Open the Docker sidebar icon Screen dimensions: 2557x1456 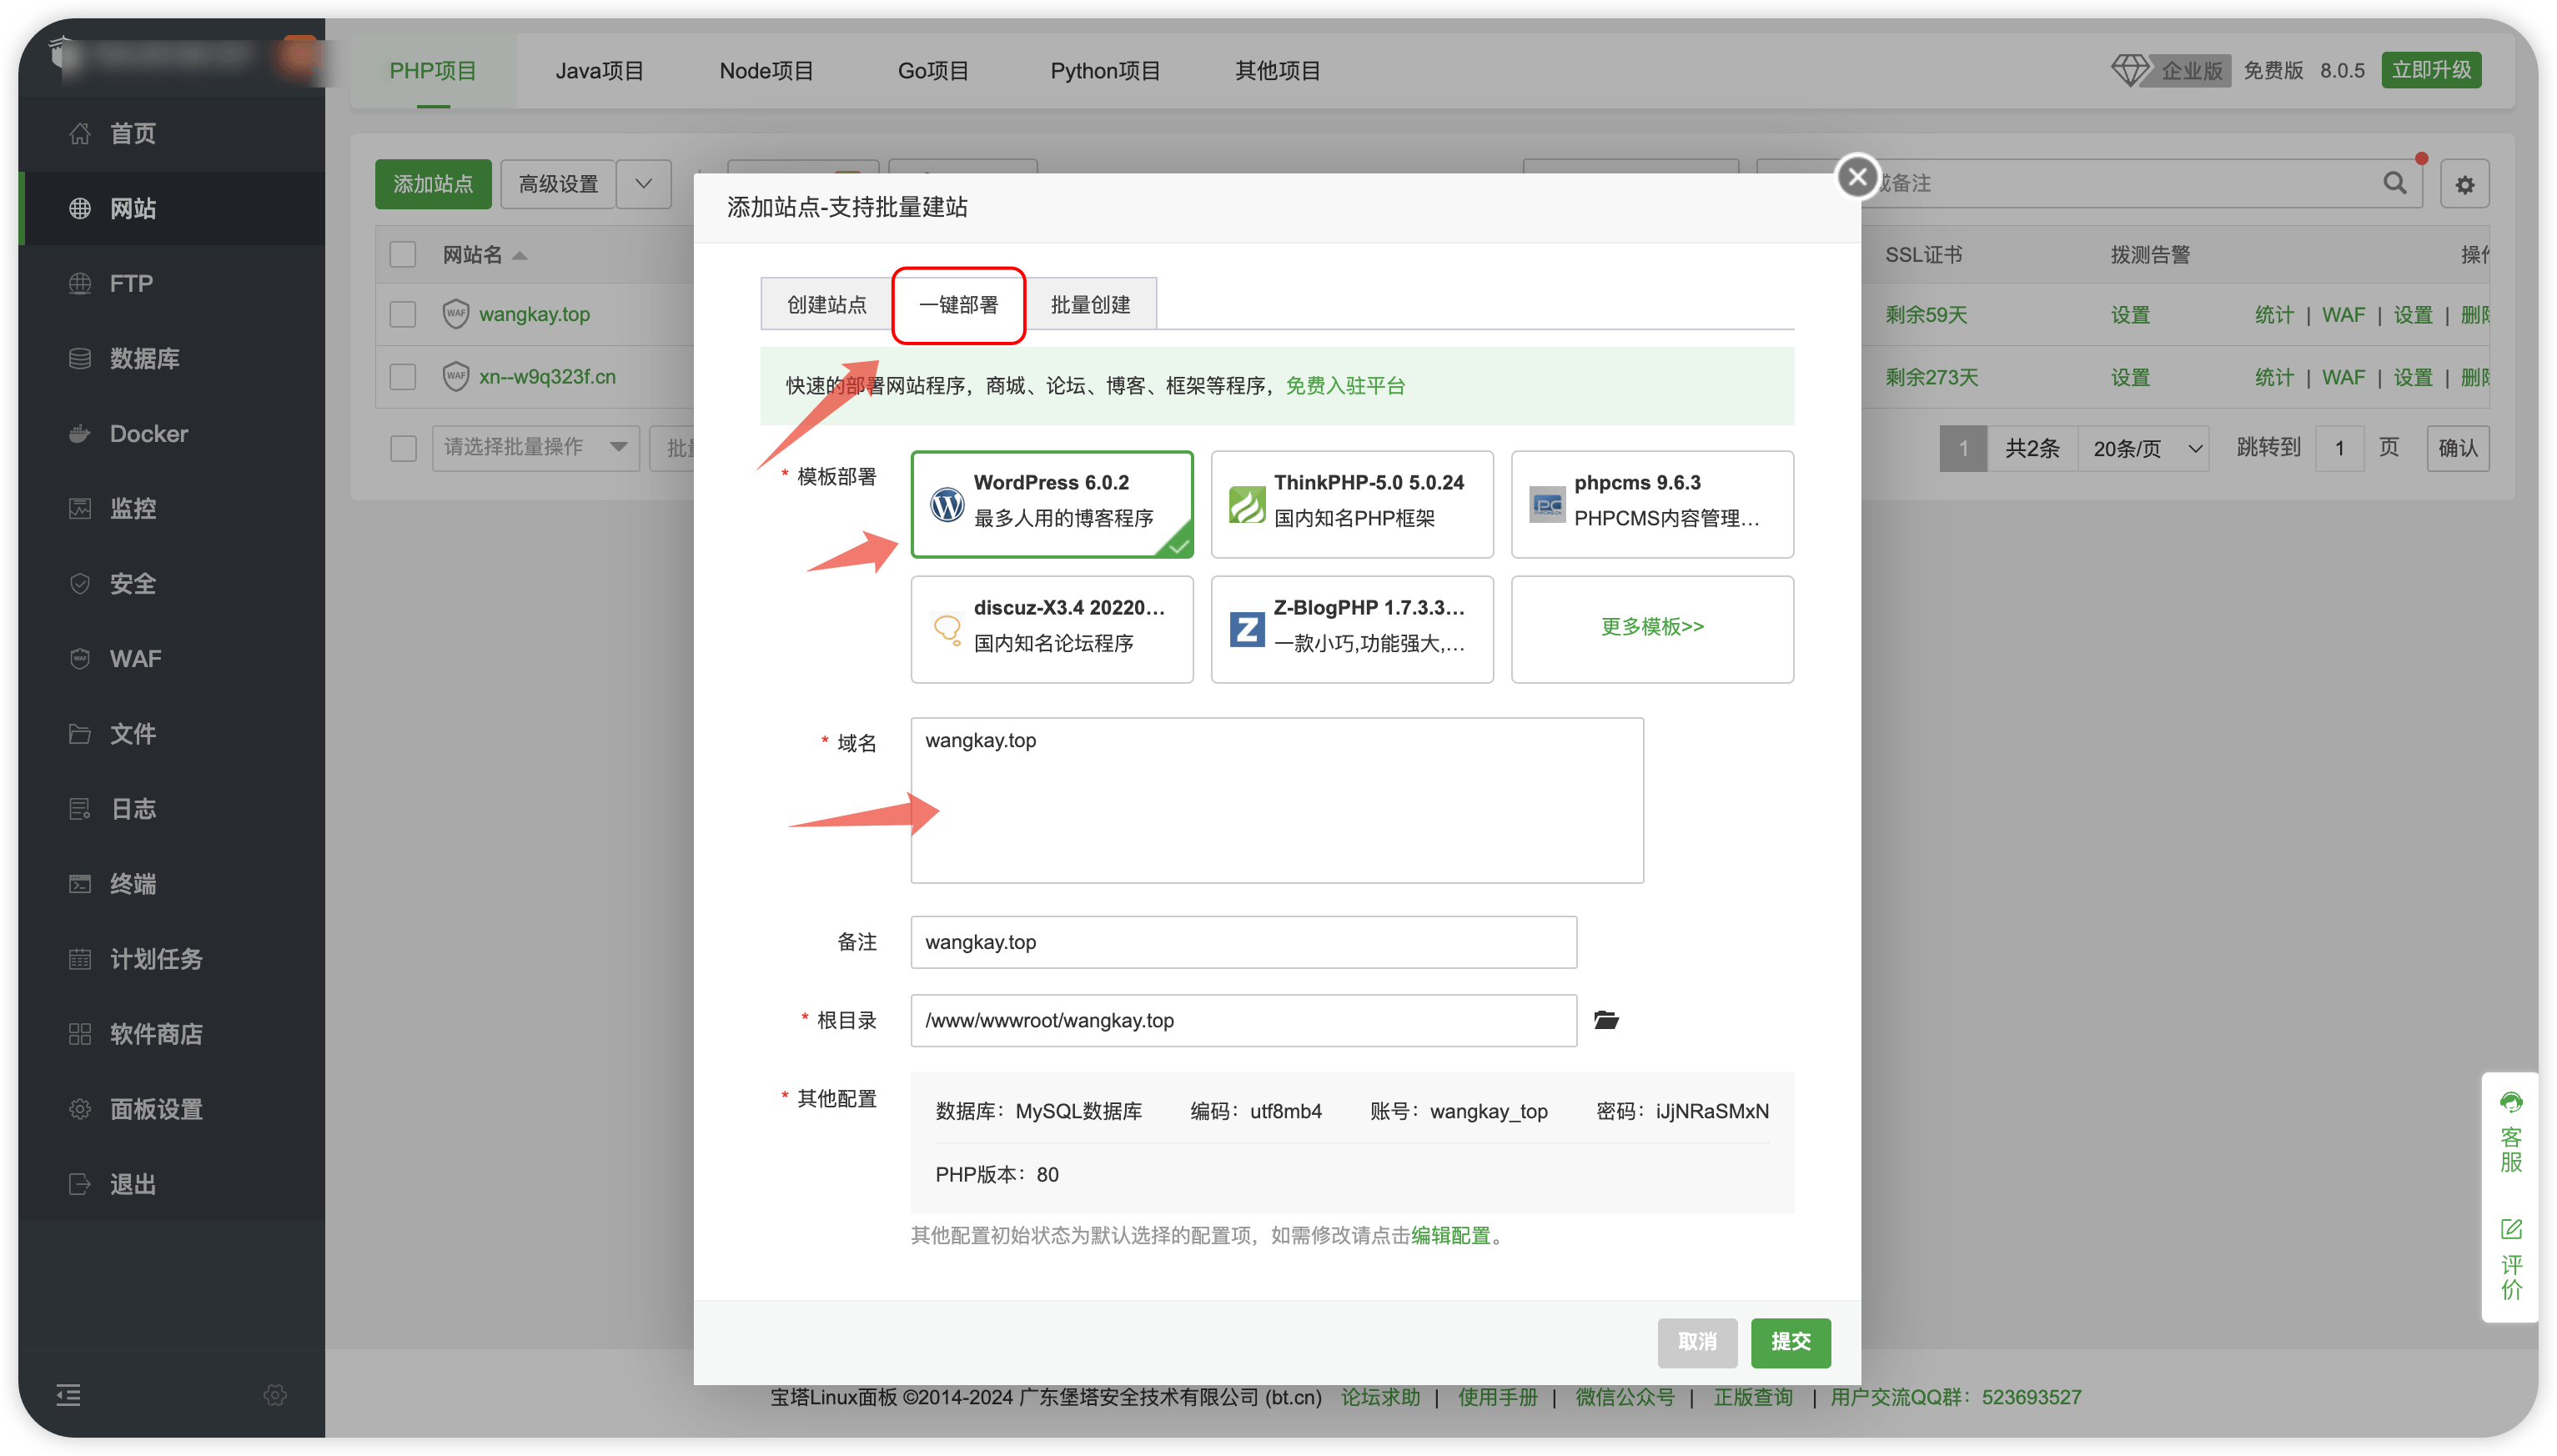tap(80, 434)
